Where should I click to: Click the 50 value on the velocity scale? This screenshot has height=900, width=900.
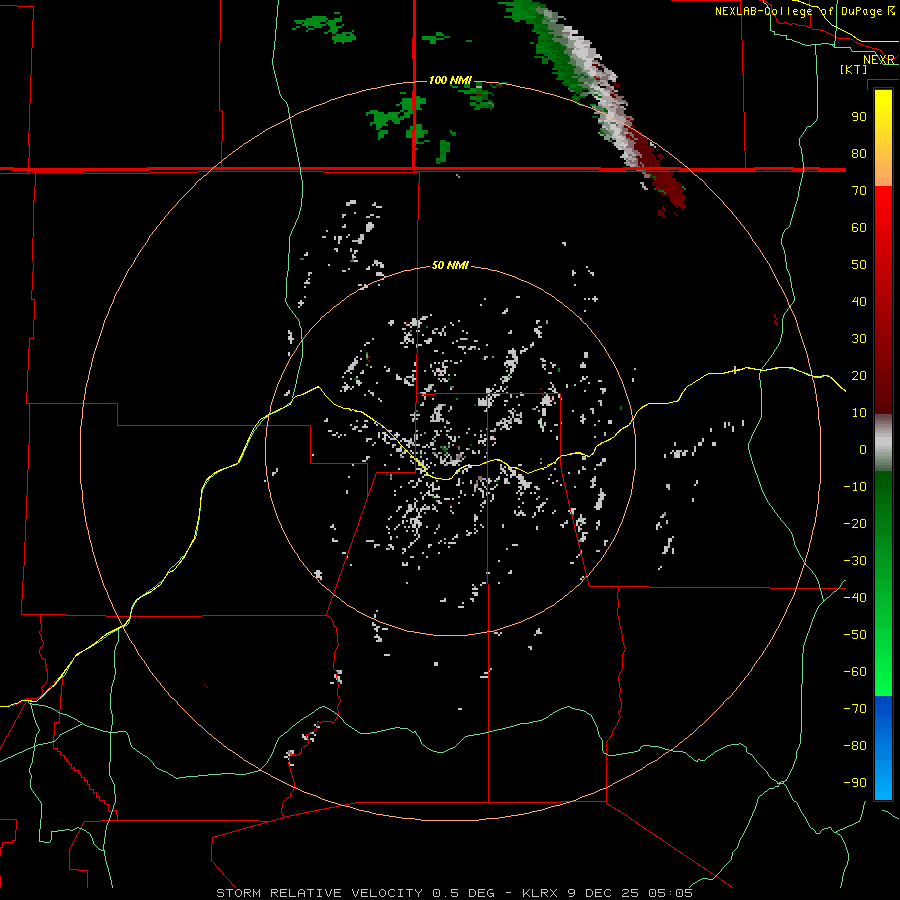click(859, 265)
